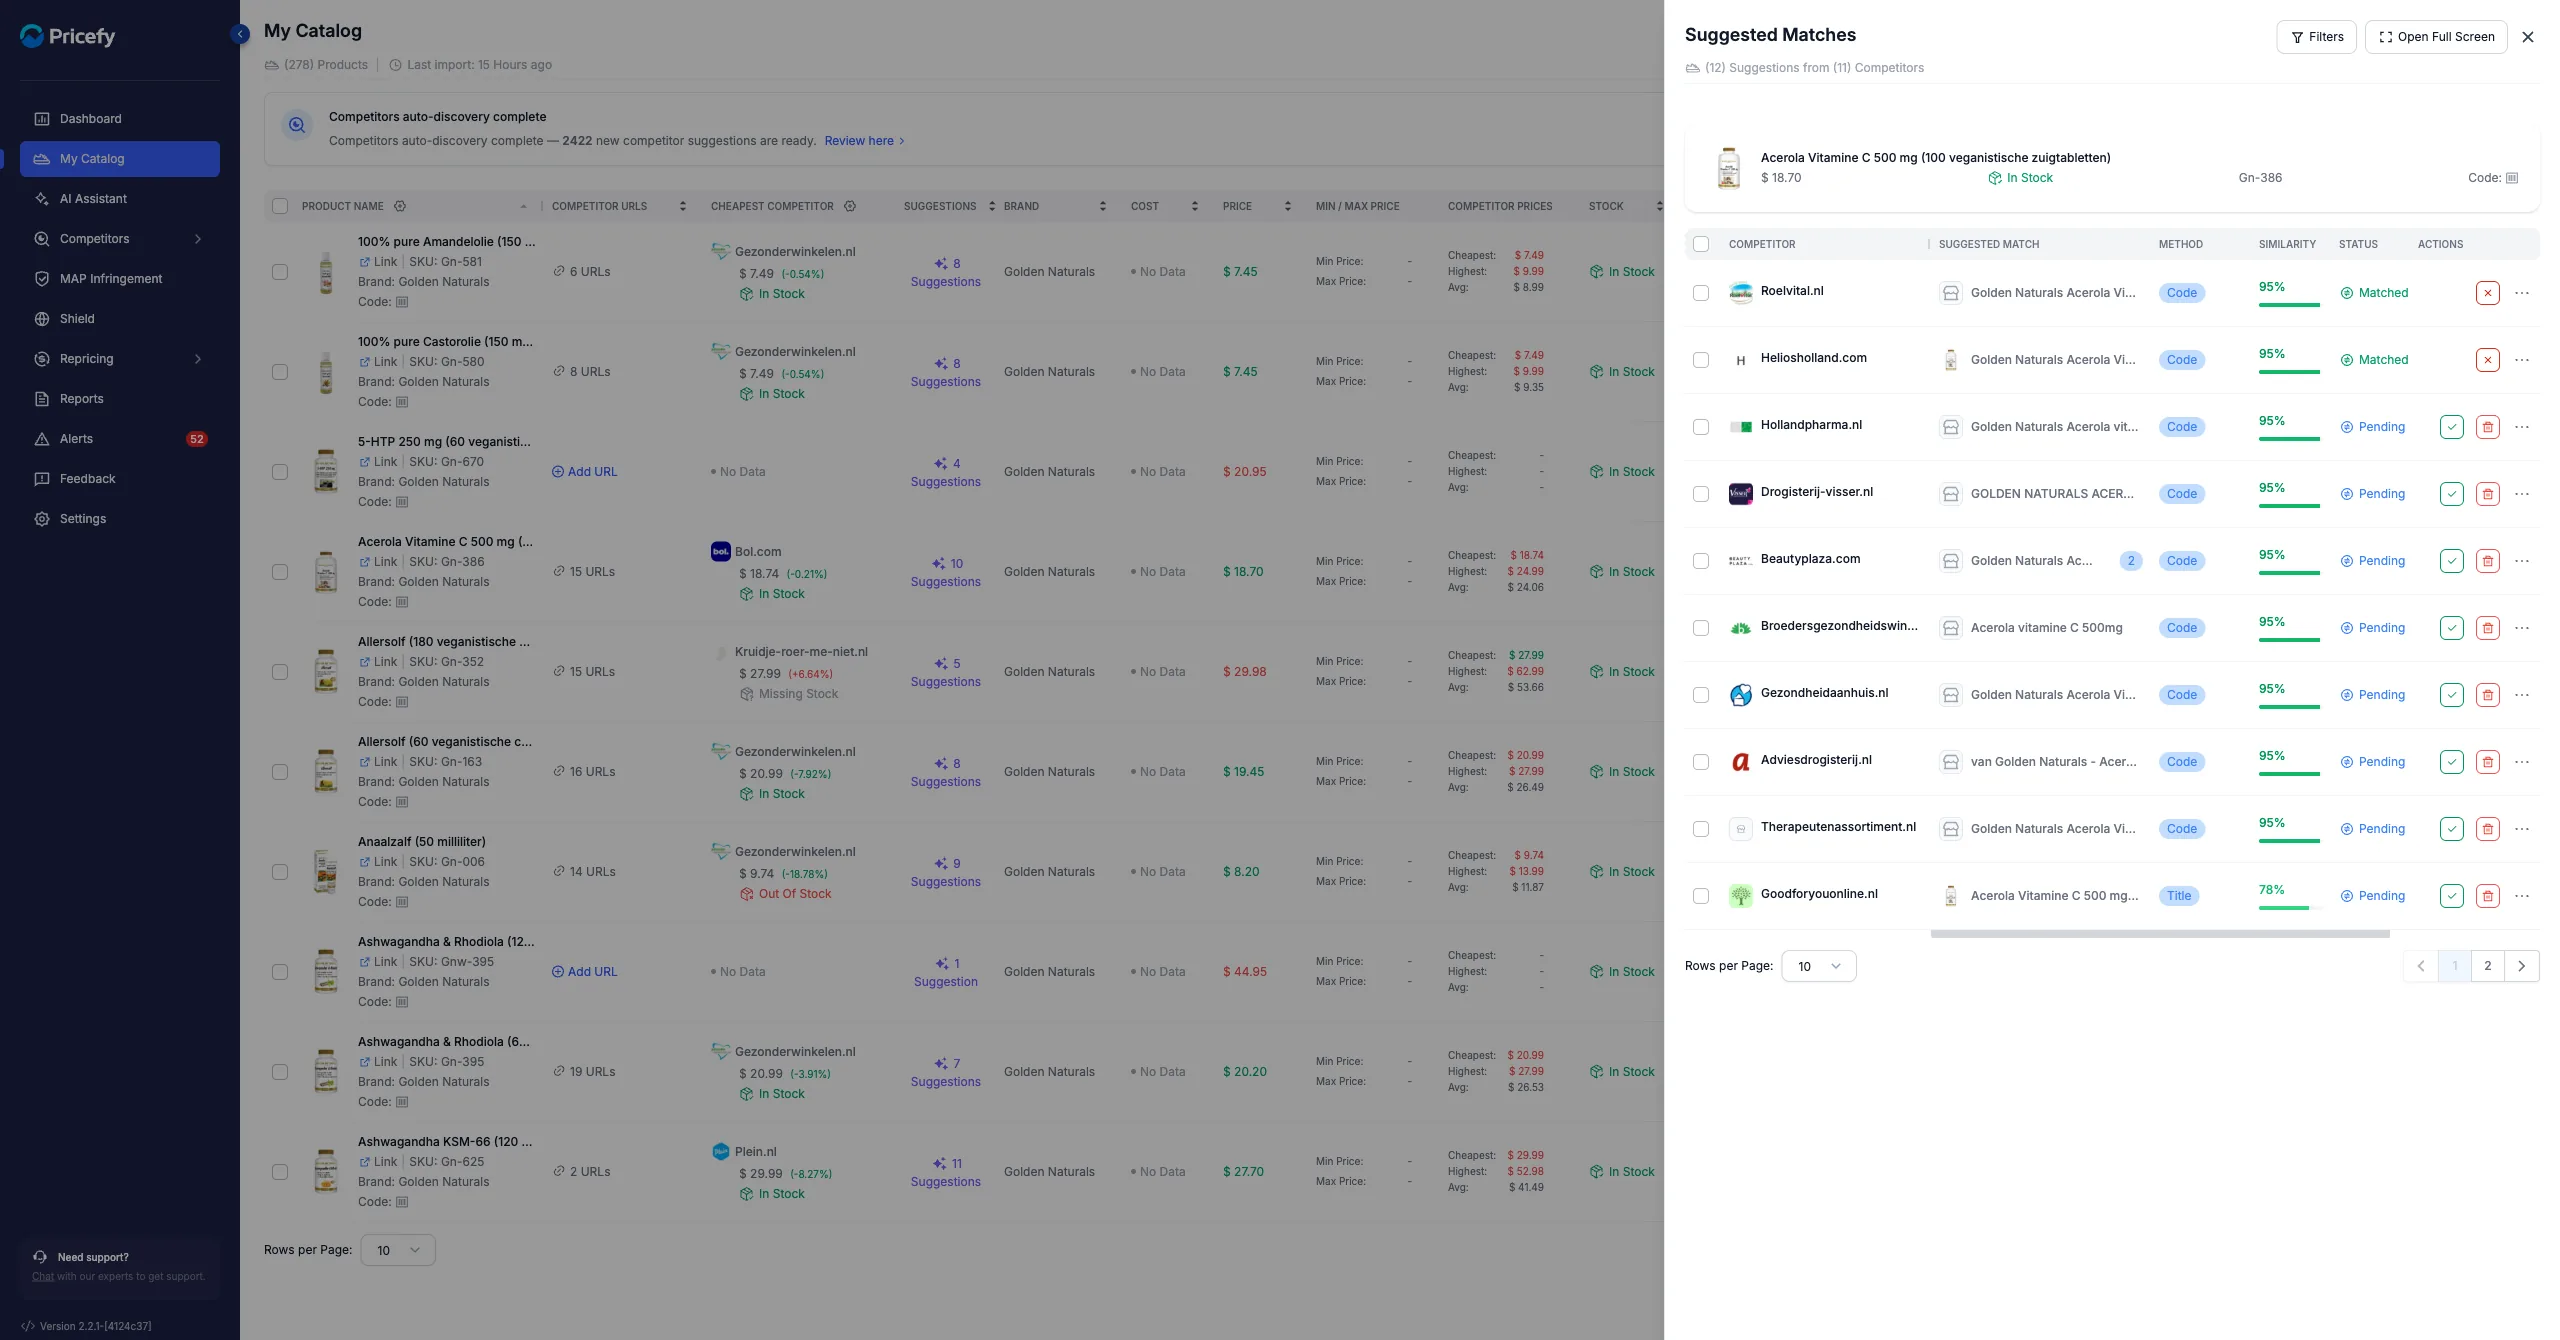Toggle select-all checkbox in Suggested Matches table
This screenshot has height=1340, width=2560.
click(x=1701, y=244)
